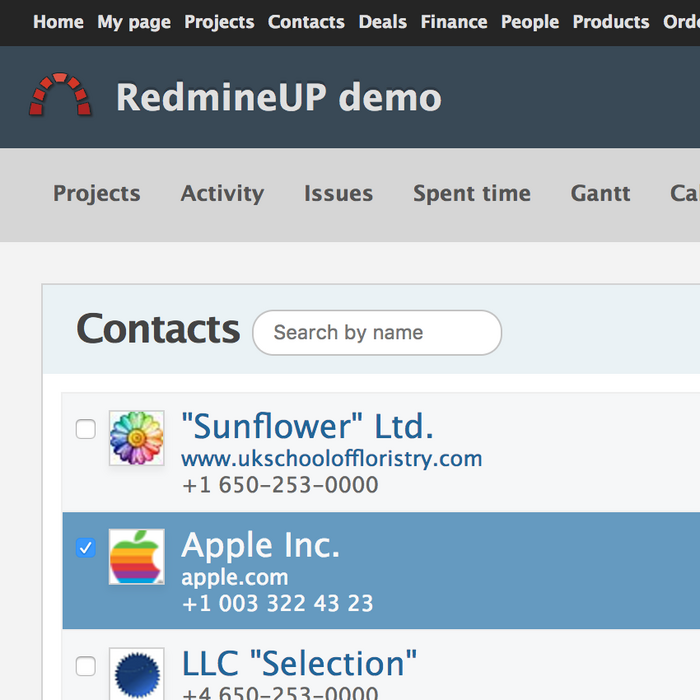Click the Search by name field
This screenshot has height=700, width=700.
click(x=377, y=333)
